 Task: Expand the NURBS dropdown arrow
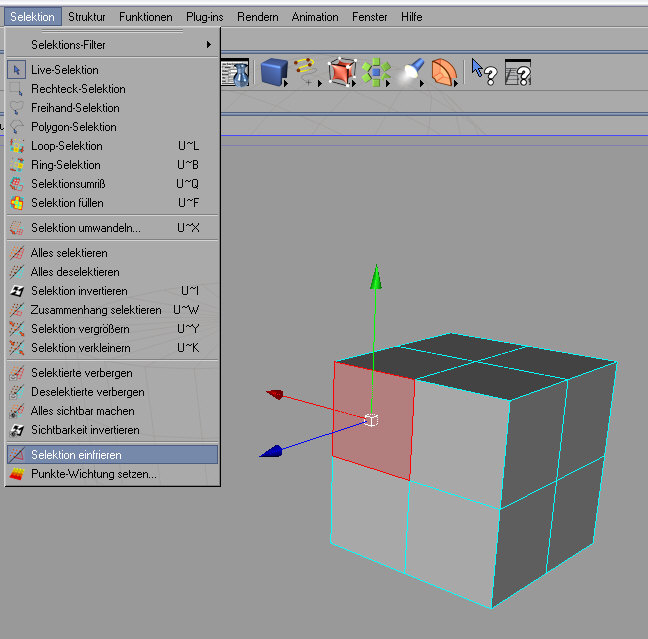click(353, 83)
